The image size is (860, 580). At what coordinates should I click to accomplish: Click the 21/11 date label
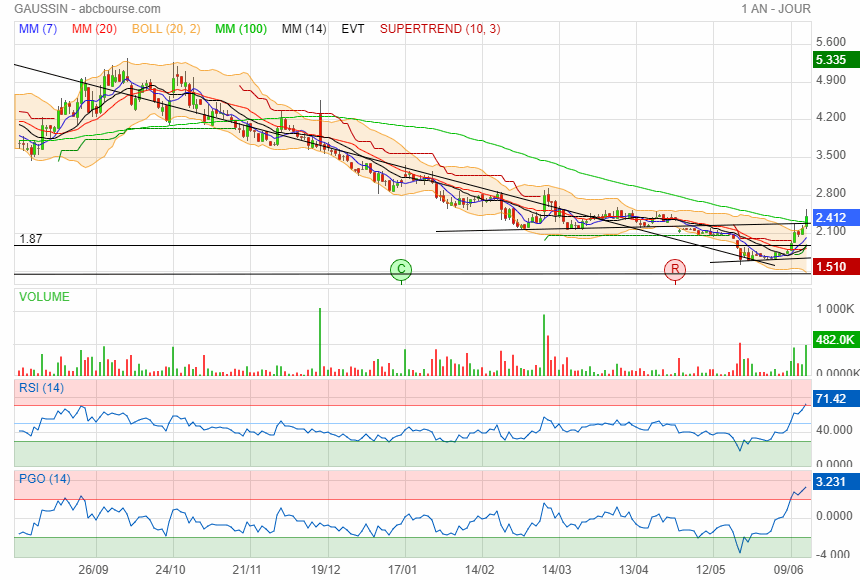pyautogui.click(x=247, y=570)
